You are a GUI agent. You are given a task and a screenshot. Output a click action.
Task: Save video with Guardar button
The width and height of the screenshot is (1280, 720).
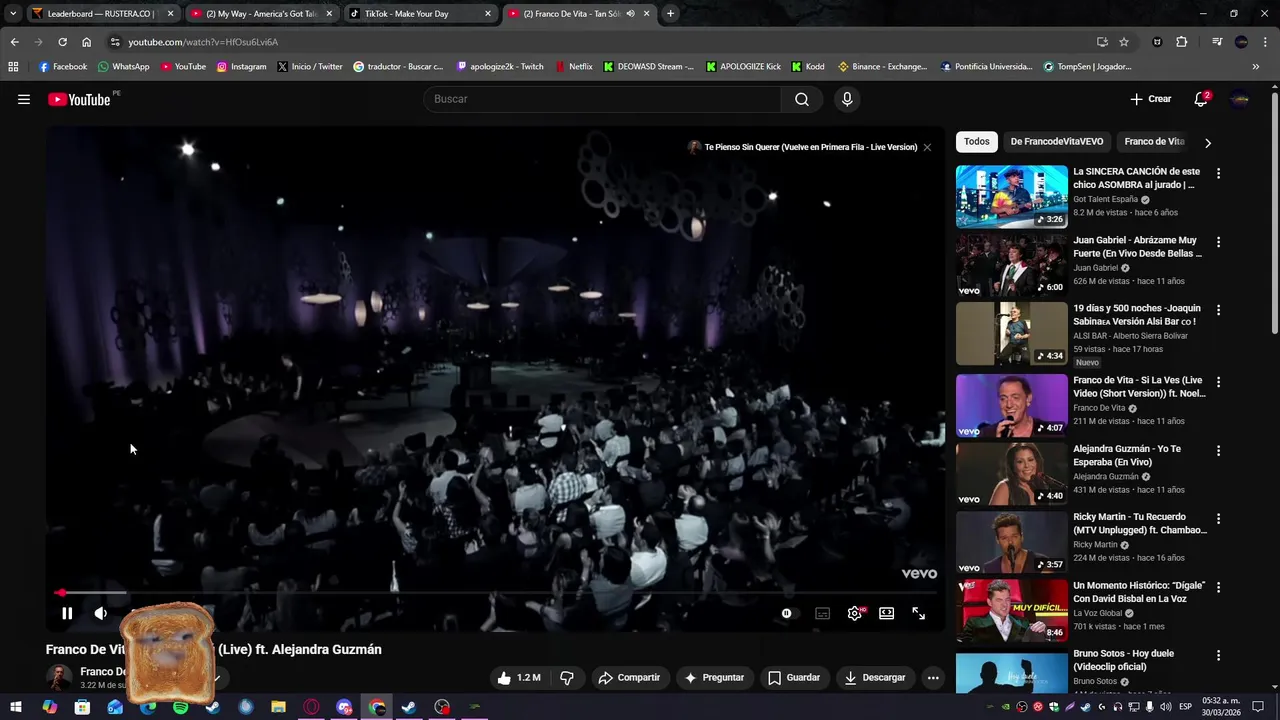[794, 677]
